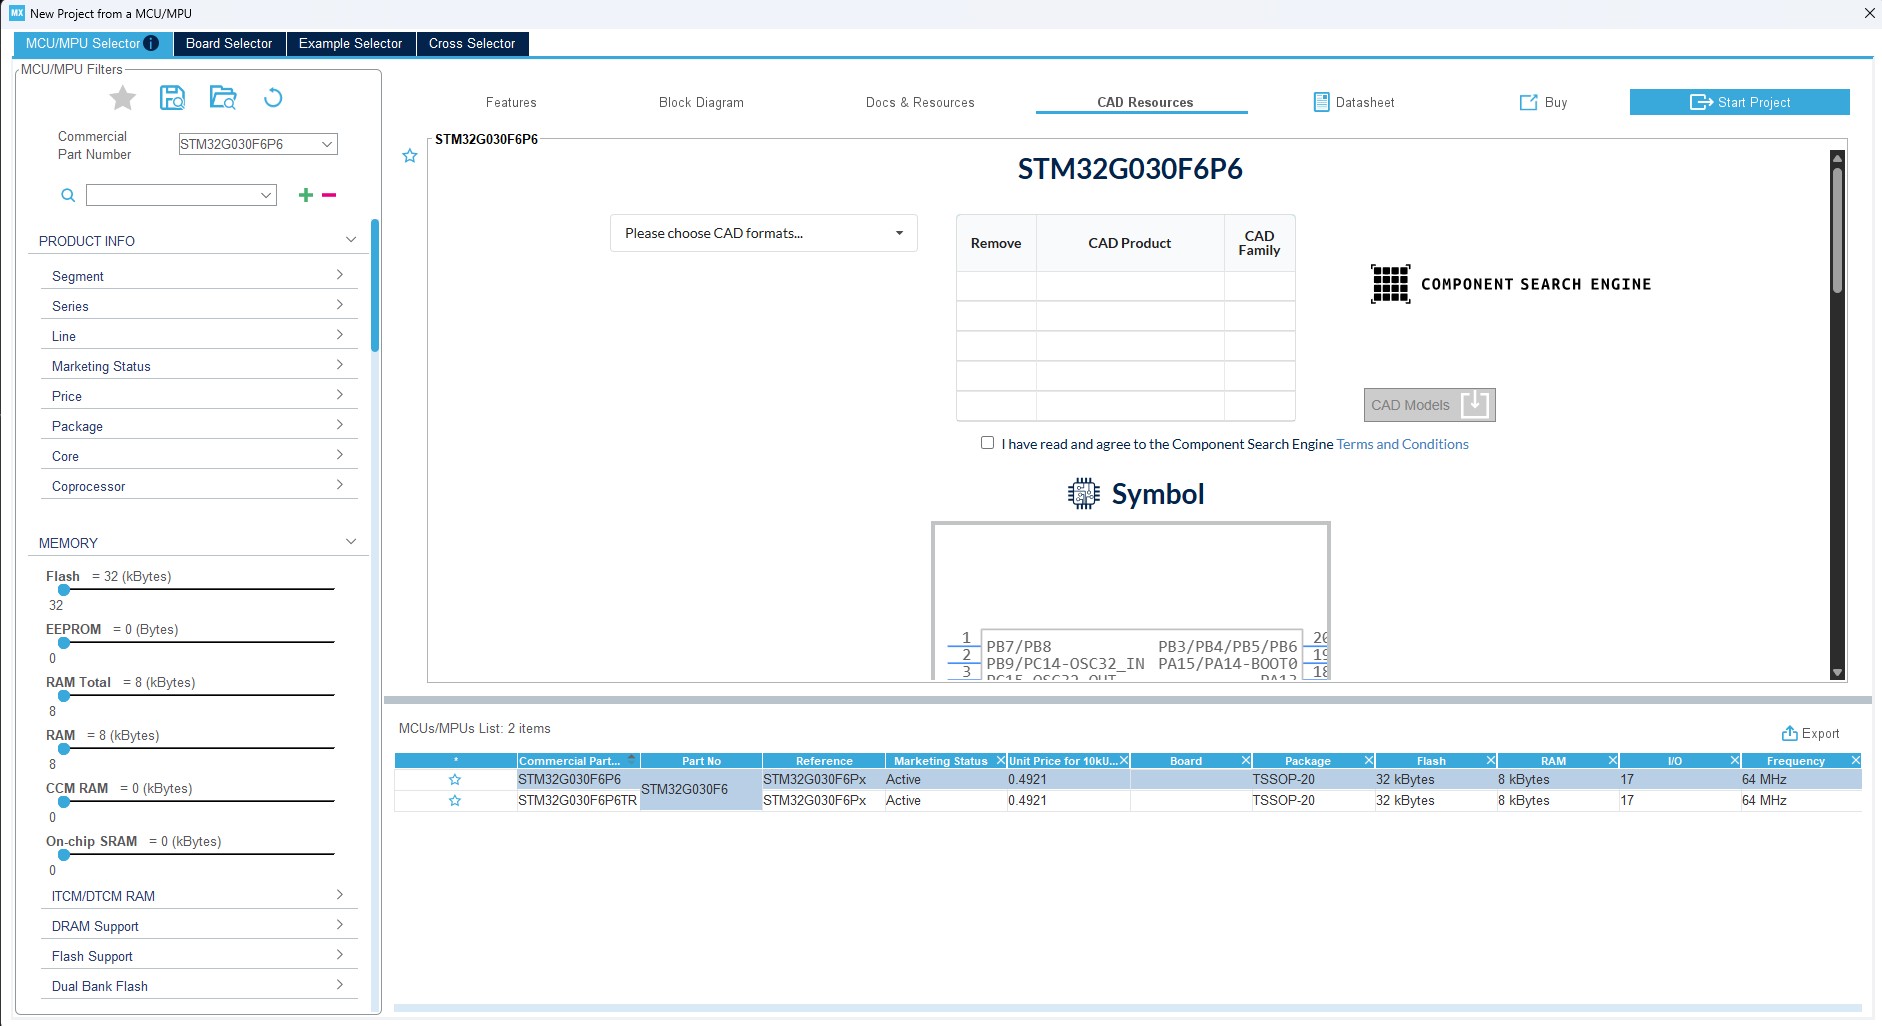The height and width of the screenshot is (1026, 1882).
Task: Toggle favorite star on the STM32G030F6P6 list row
Action: pyautogui.click(x=455, y=780)
